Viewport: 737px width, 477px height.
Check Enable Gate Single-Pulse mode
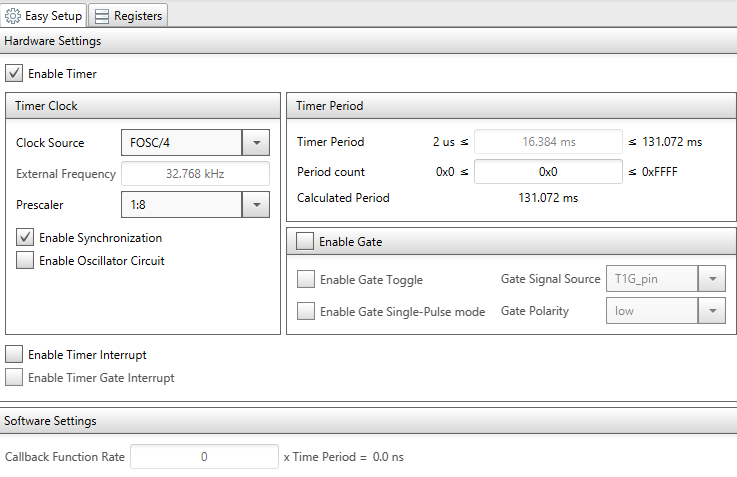pos(306,311)
